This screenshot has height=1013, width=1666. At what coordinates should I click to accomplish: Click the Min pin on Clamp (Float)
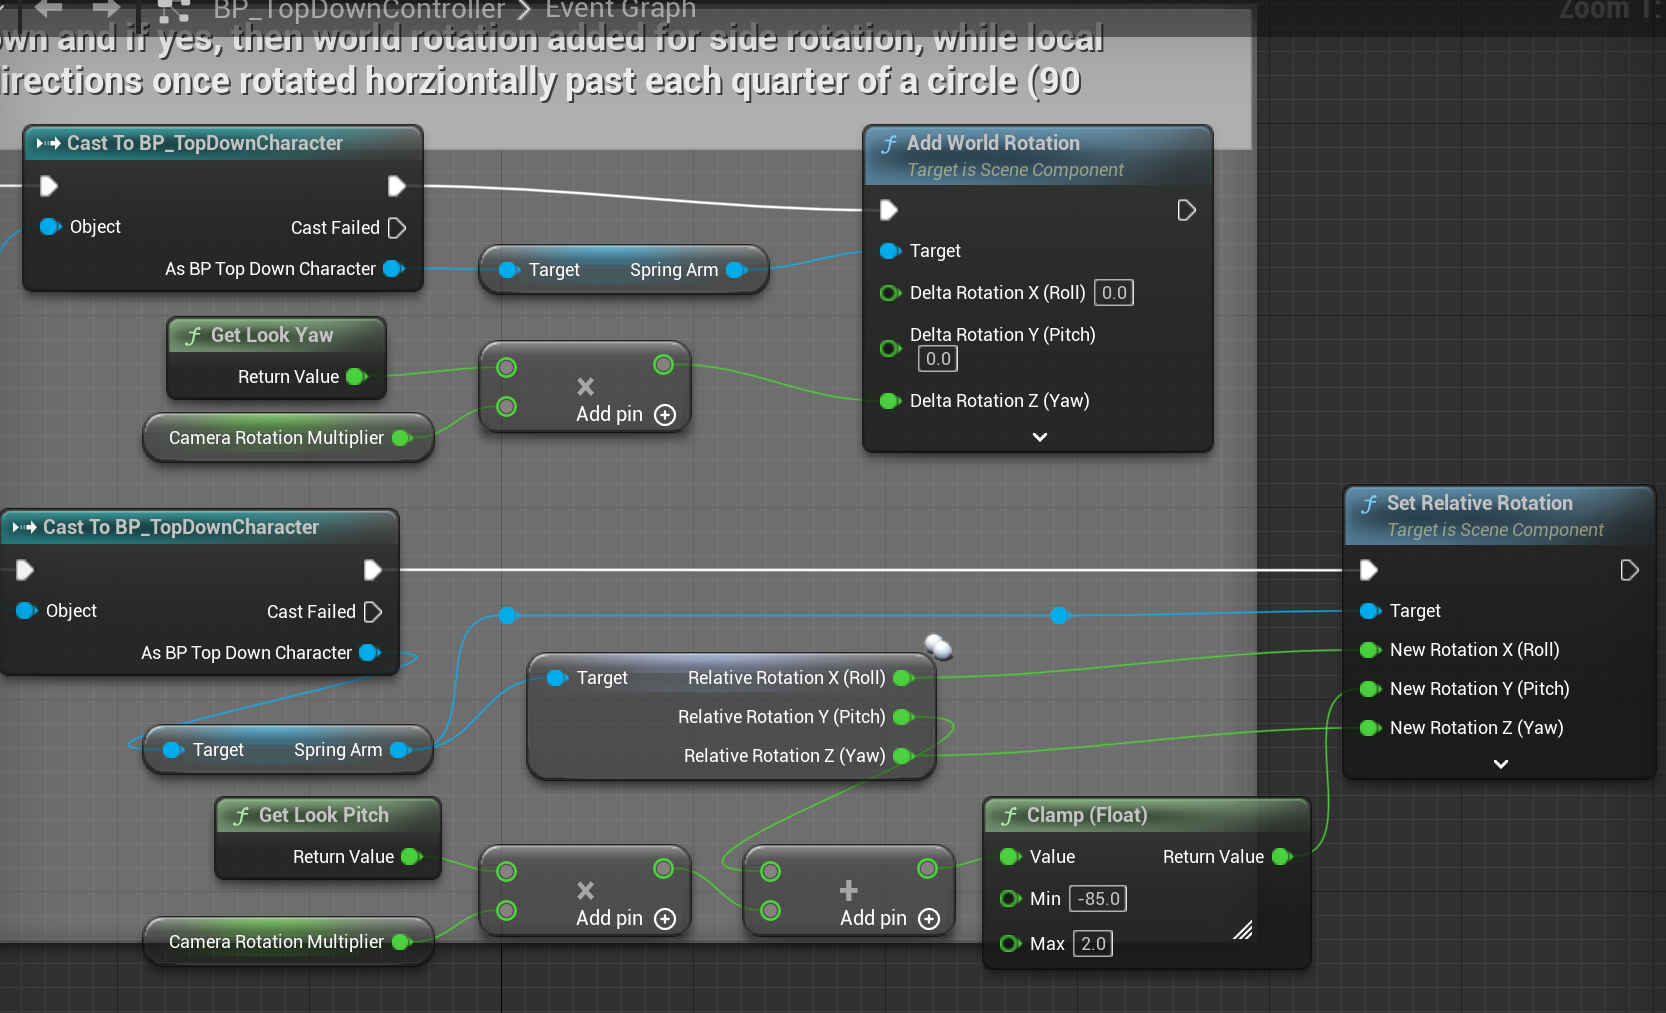1010,899
